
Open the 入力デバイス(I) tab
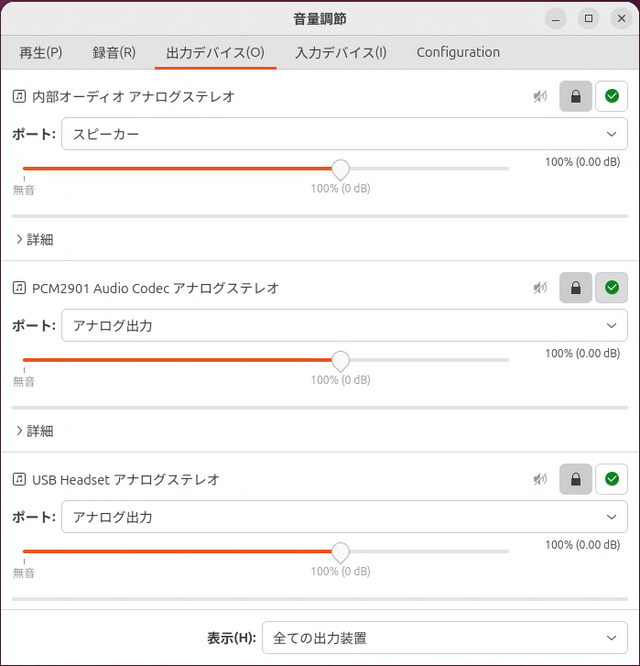click(341, 52)
